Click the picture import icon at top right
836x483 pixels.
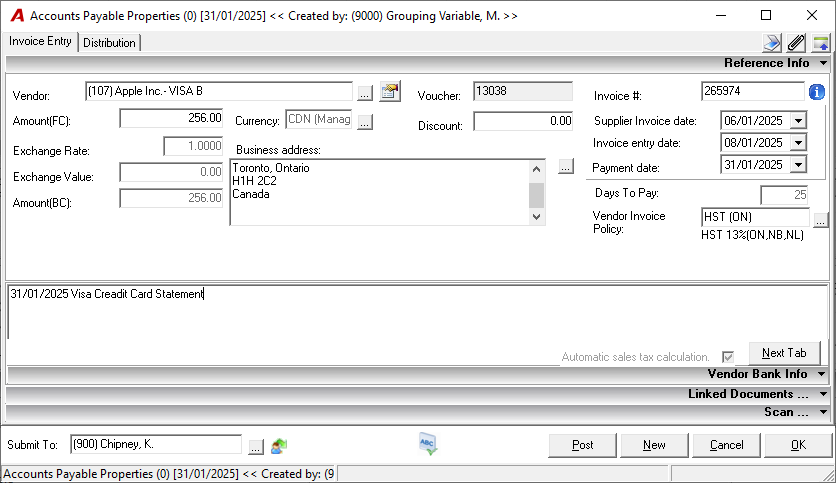click(821, 43)
